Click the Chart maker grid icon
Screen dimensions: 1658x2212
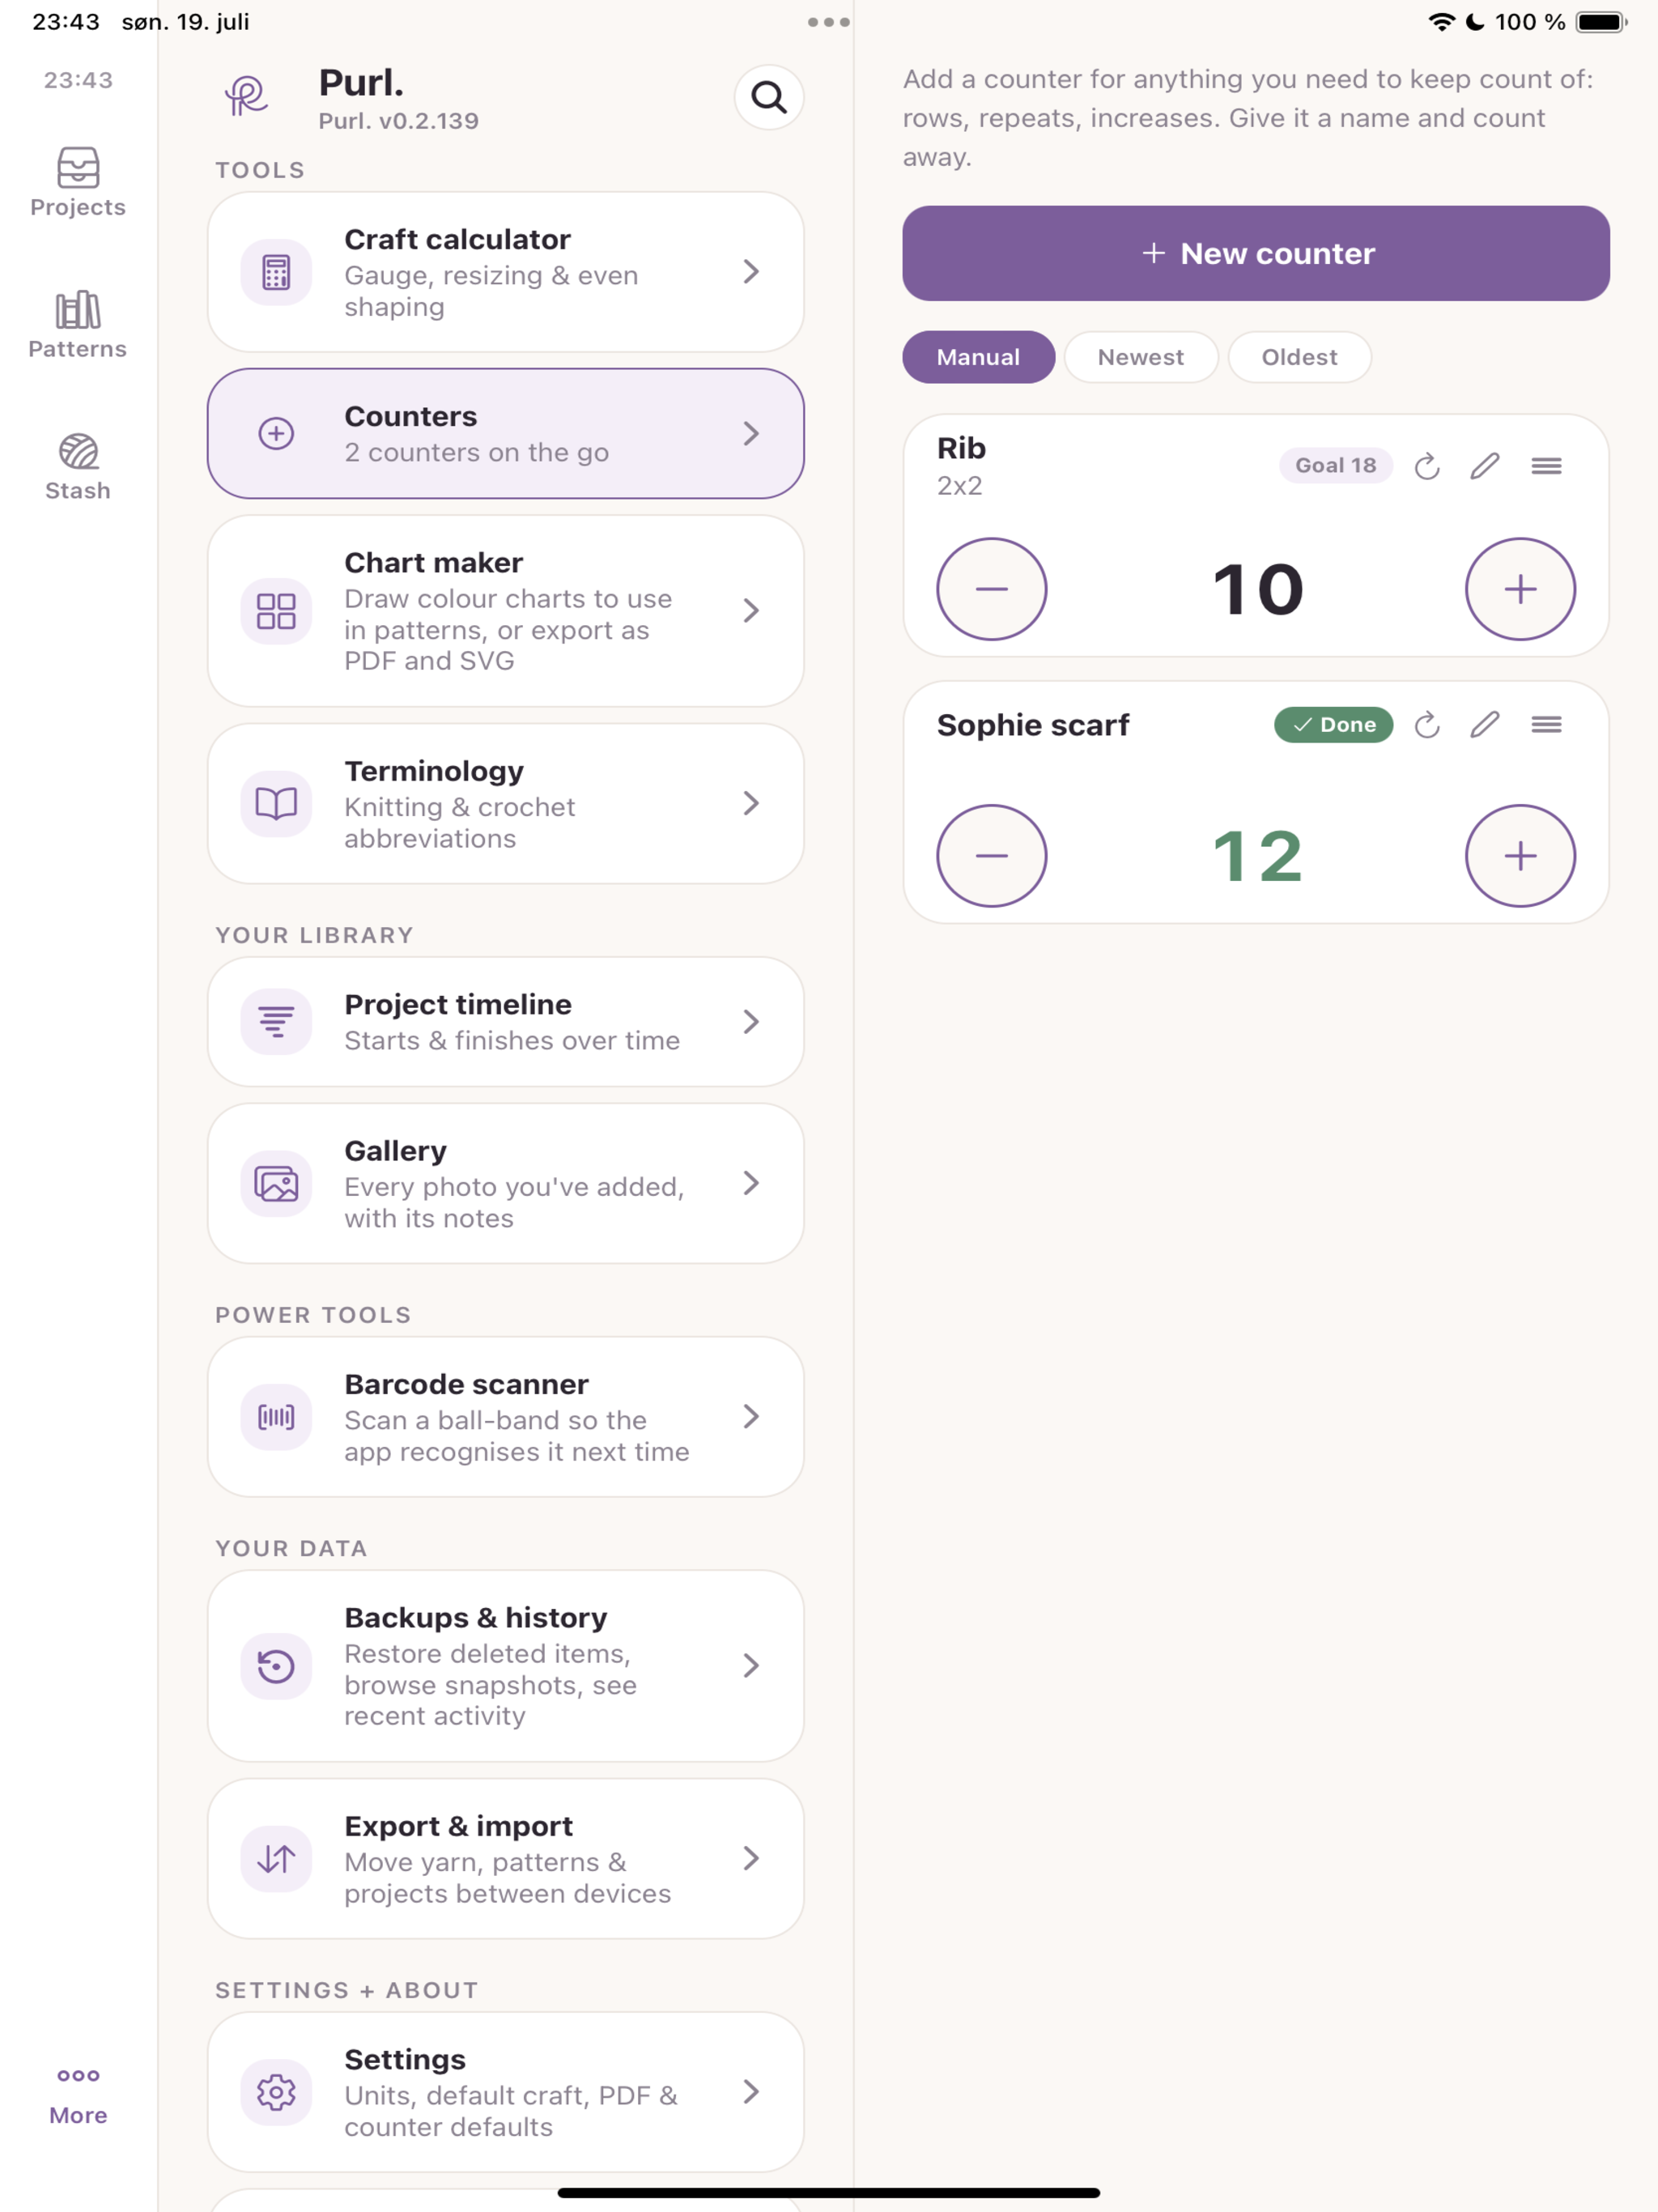276,611
